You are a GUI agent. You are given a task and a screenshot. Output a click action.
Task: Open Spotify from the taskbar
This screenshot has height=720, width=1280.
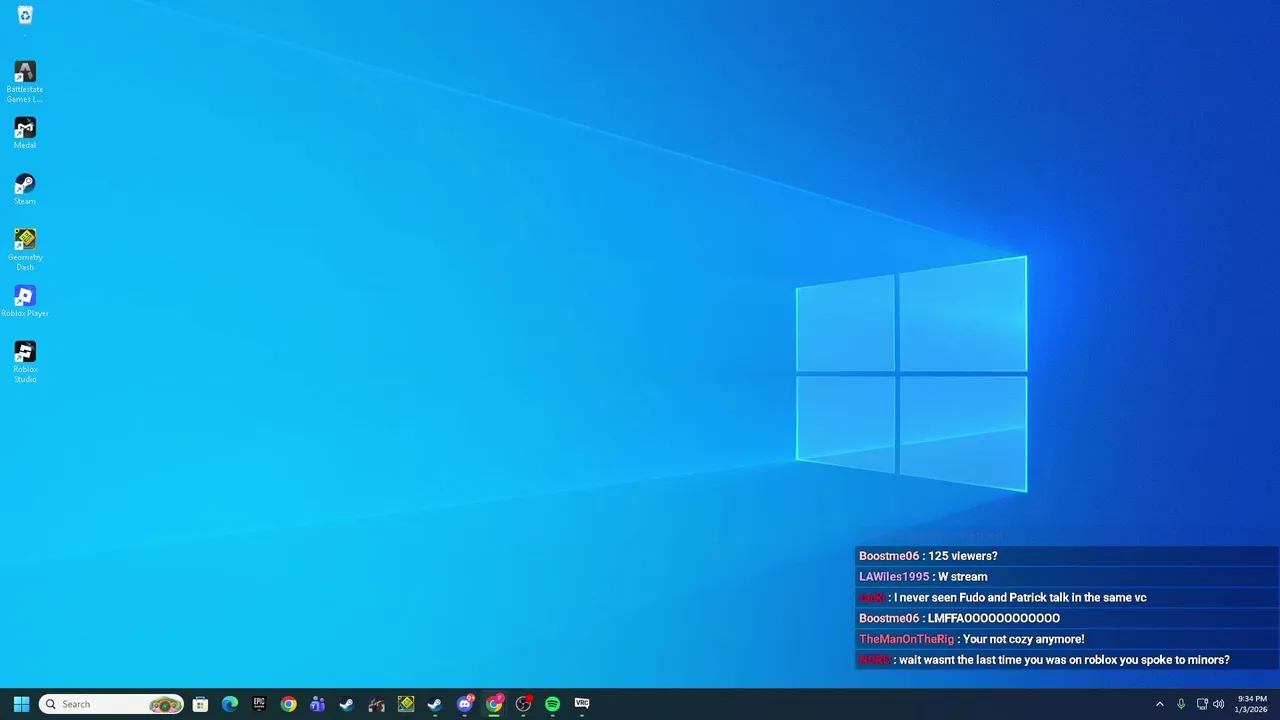[552, 704]
